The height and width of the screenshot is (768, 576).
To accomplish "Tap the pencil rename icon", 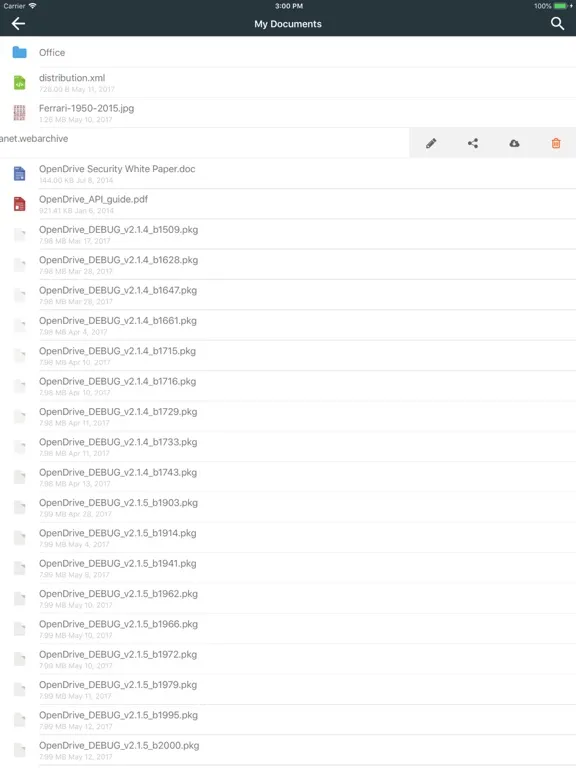I will point(431,143).
